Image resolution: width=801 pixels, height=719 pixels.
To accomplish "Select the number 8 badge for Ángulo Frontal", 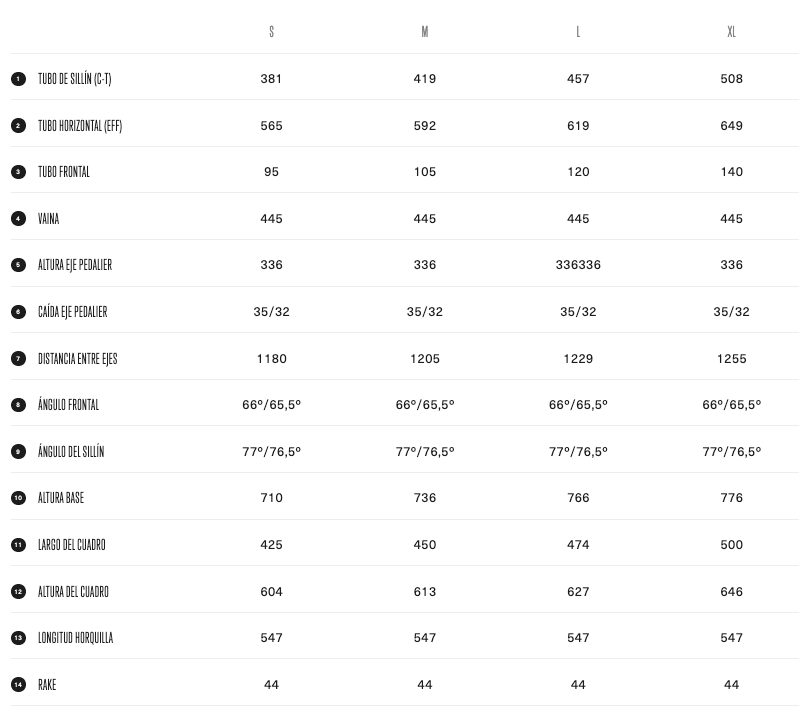I will [x=18, y=405].
